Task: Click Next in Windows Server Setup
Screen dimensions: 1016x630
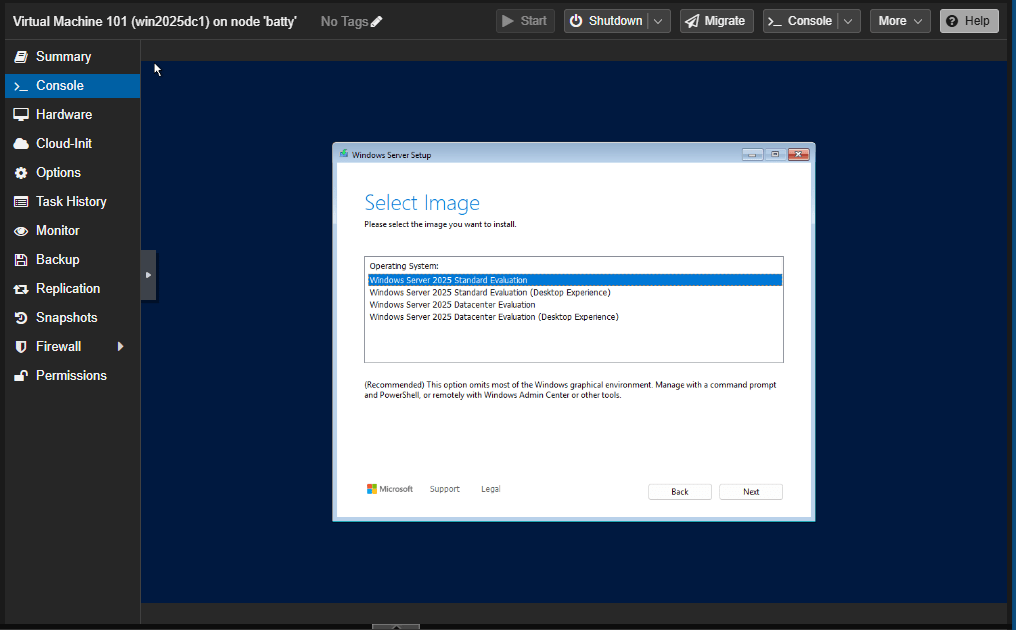Action: tap(750, 492)
